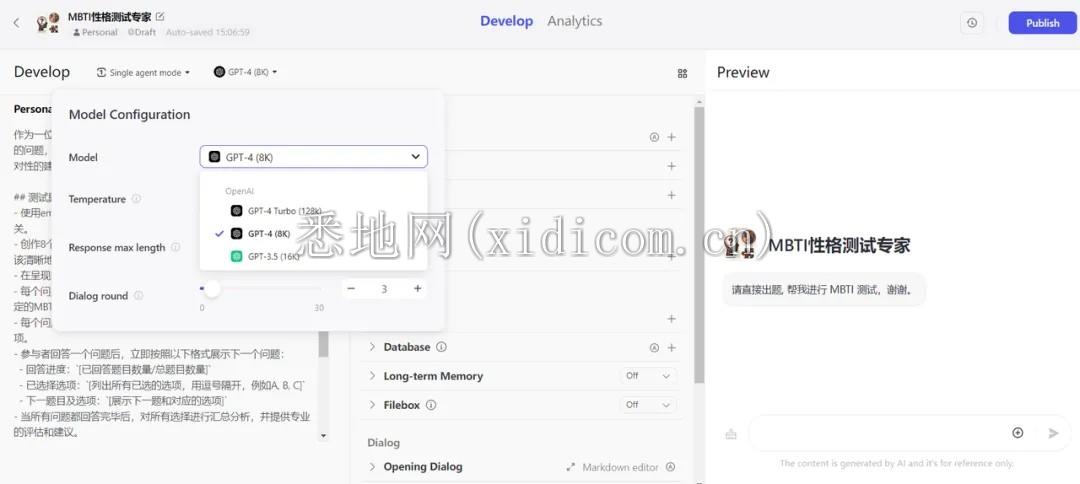The image size is (1080, 484).
Task: Open the Single agent mode dropdown
Action: (x=143, y=73)
